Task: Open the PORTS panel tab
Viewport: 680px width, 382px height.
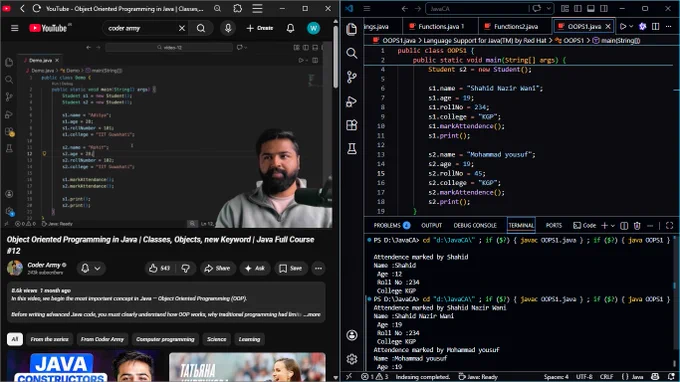Action: click(553, 225)
